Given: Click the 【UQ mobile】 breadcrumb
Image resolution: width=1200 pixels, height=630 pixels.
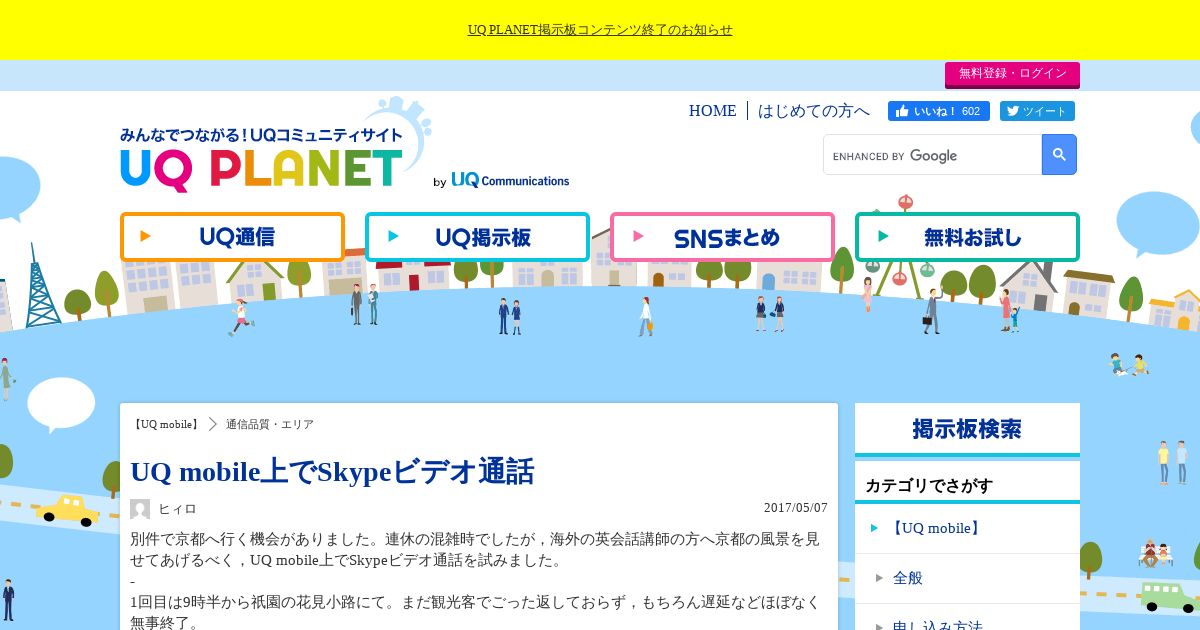Looking at the screenshot, I should pyautogui.click(x=166, y=425).
